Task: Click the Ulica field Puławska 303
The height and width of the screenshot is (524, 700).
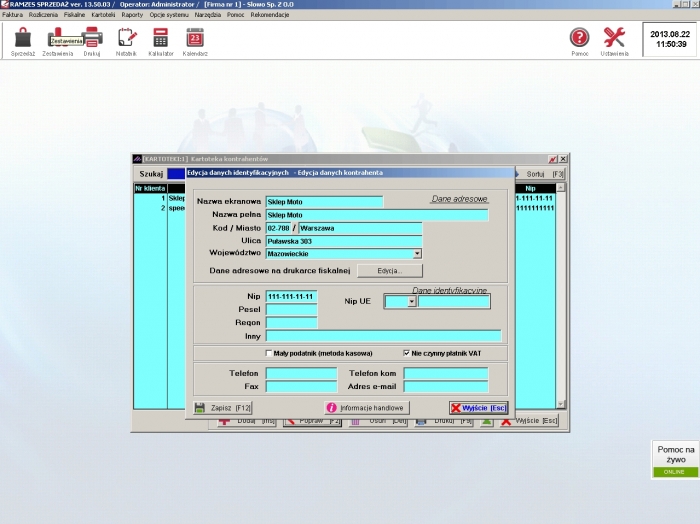Action: 344,241
